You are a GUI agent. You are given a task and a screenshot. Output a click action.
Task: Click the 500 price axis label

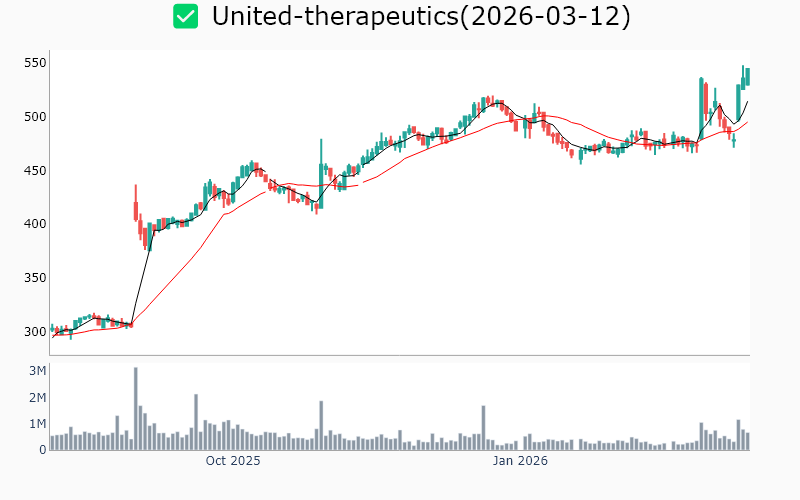pyautogui.click(x=36, y=117)
